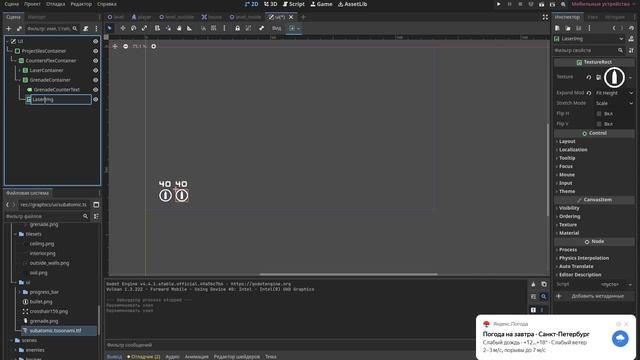
Task: Select the Select Mode arrow tool
Action: pos(109,28)
